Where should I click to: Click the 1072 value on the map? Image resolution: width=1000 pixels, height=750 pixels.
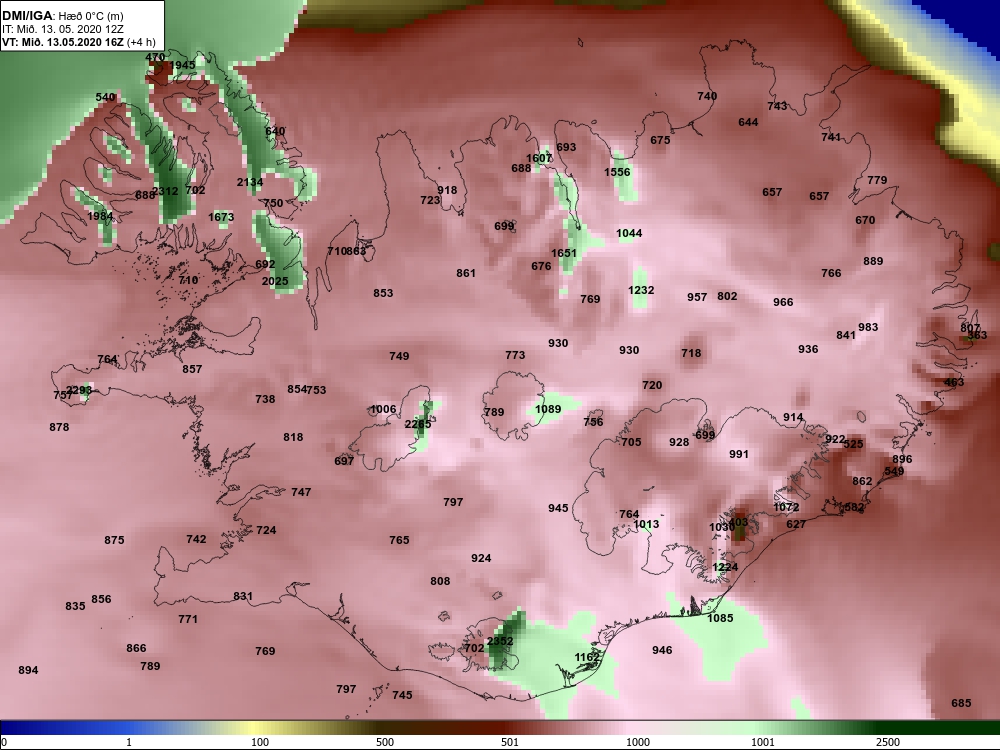(786, 508)
